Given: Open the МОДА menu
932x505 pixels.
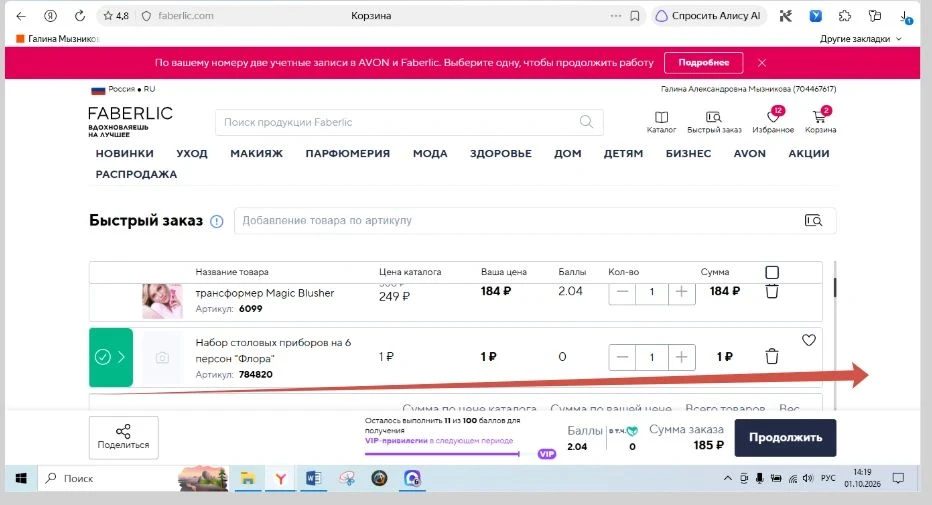Looking at the screenshot, I should point(430,153).
